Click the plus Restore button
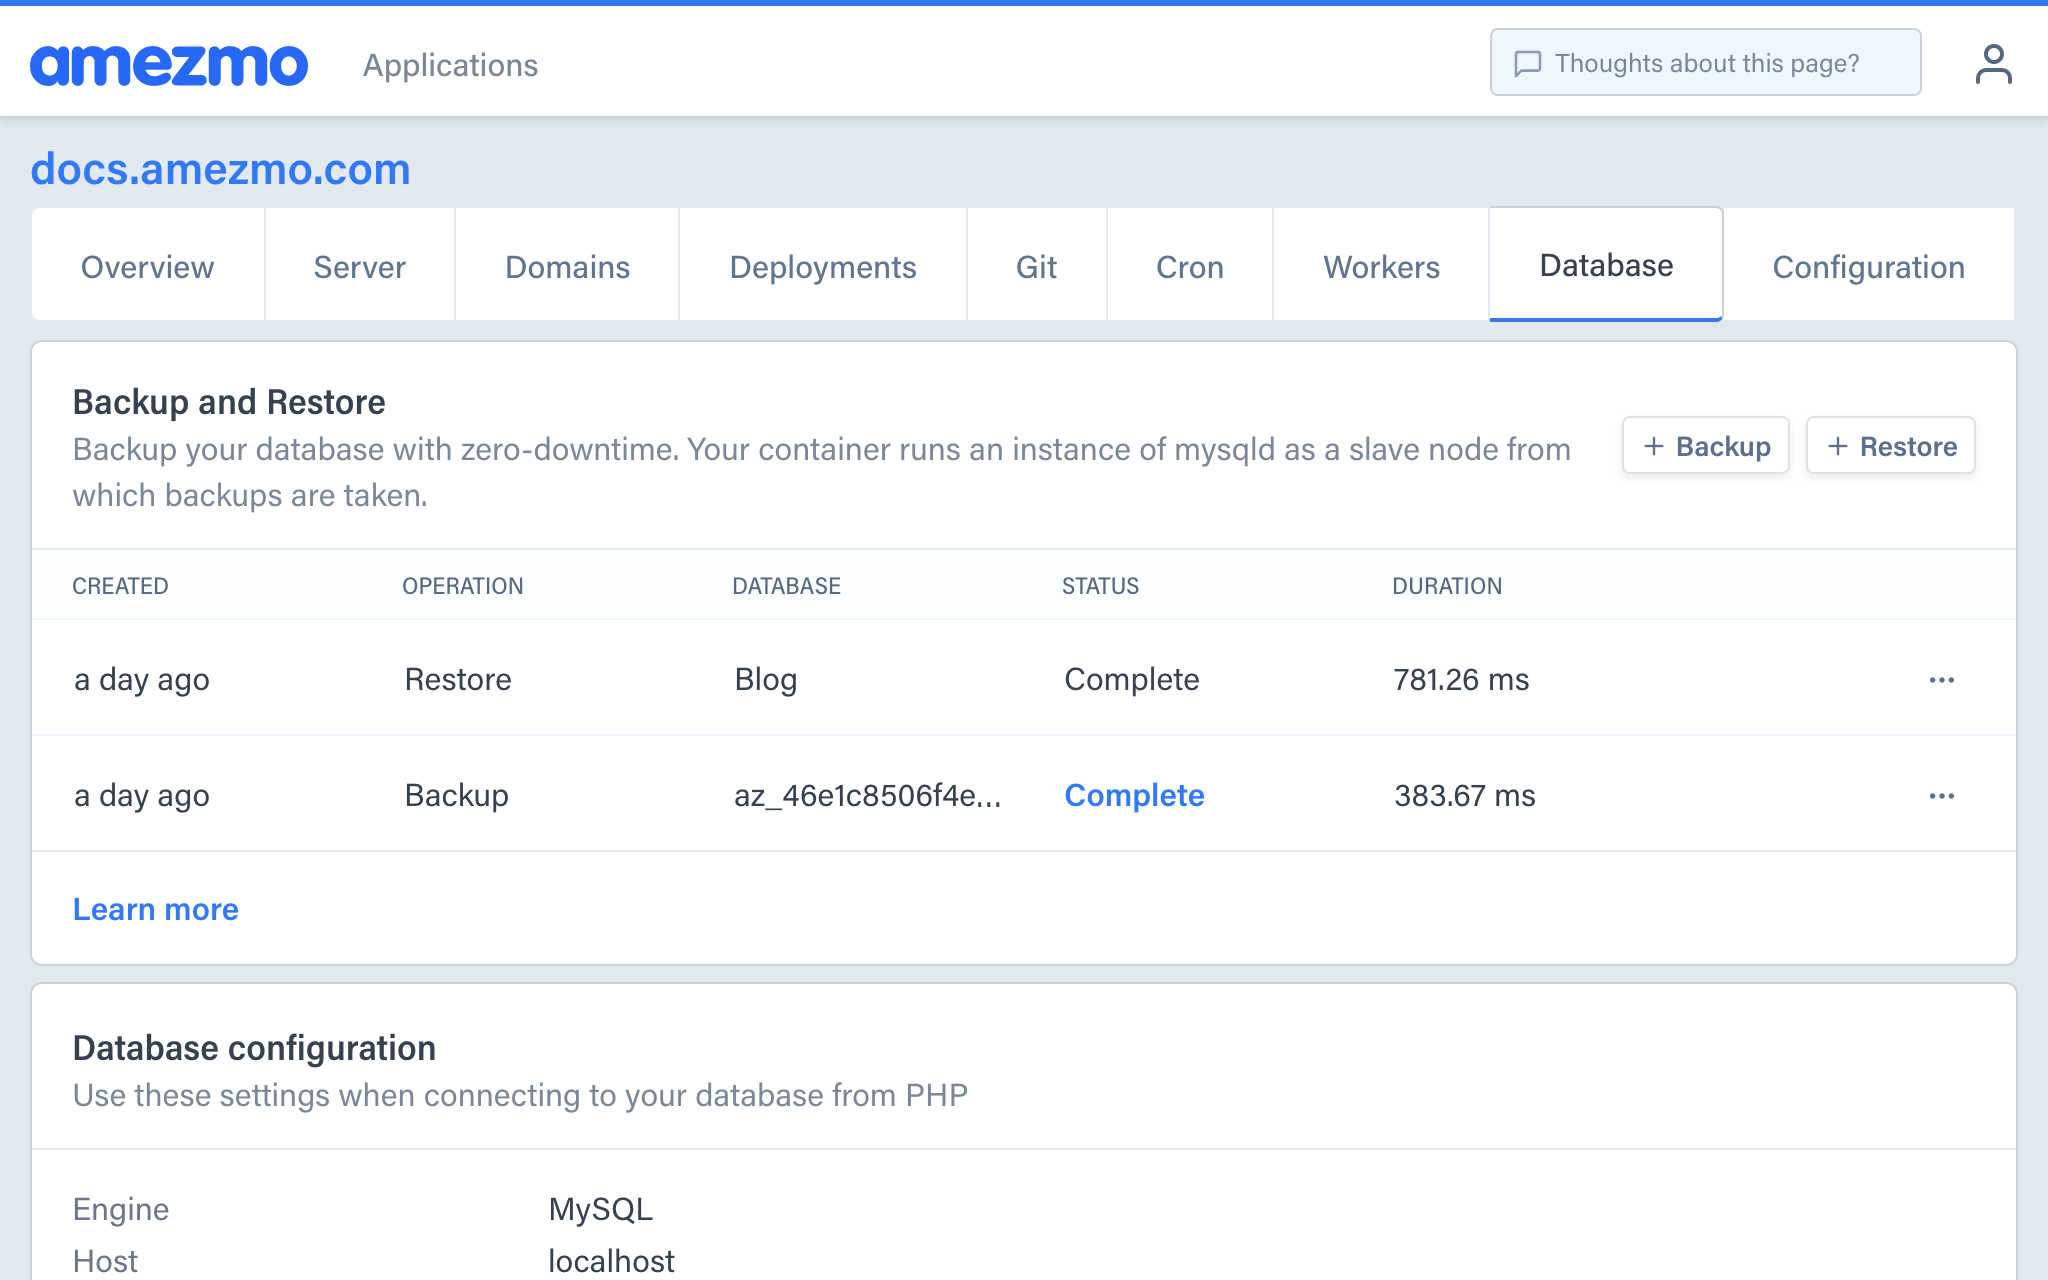The image size is (2048, 1280). click(x=1890, y=446)
